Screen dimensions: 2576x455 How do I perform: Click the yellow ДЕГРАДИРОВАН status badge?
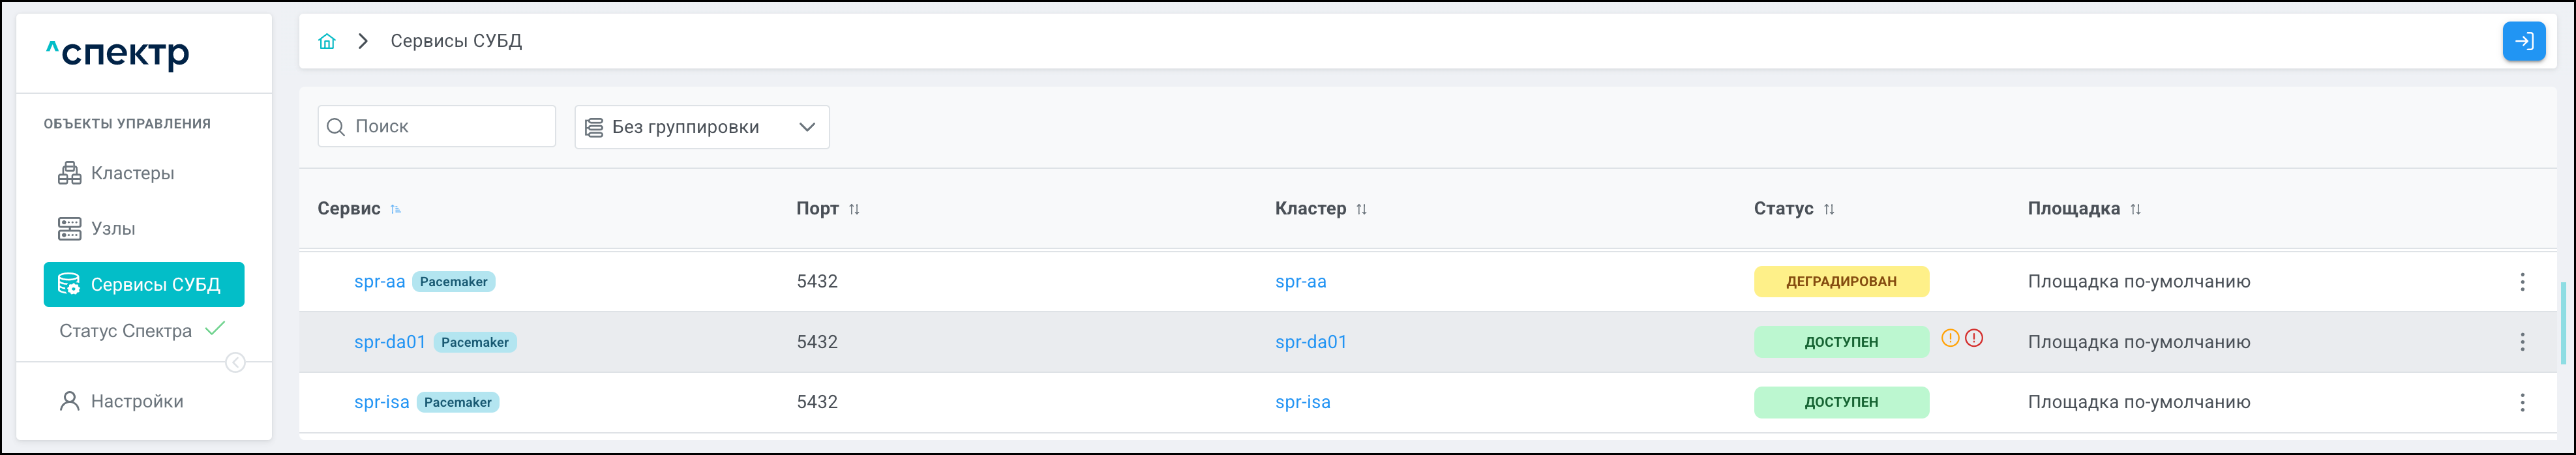click(1840, 282)
